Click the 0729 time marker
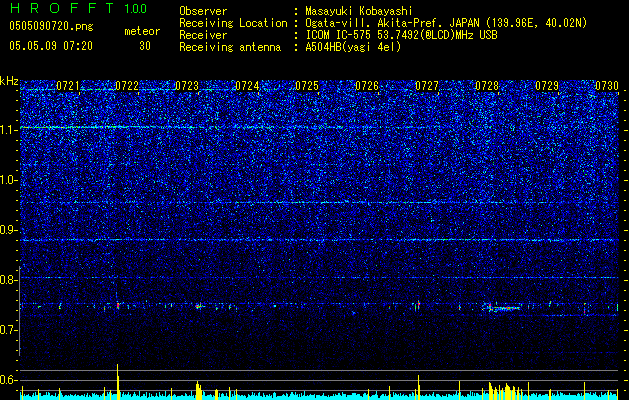Viewport: 629px width, 400px height. [x=547, y=86]
